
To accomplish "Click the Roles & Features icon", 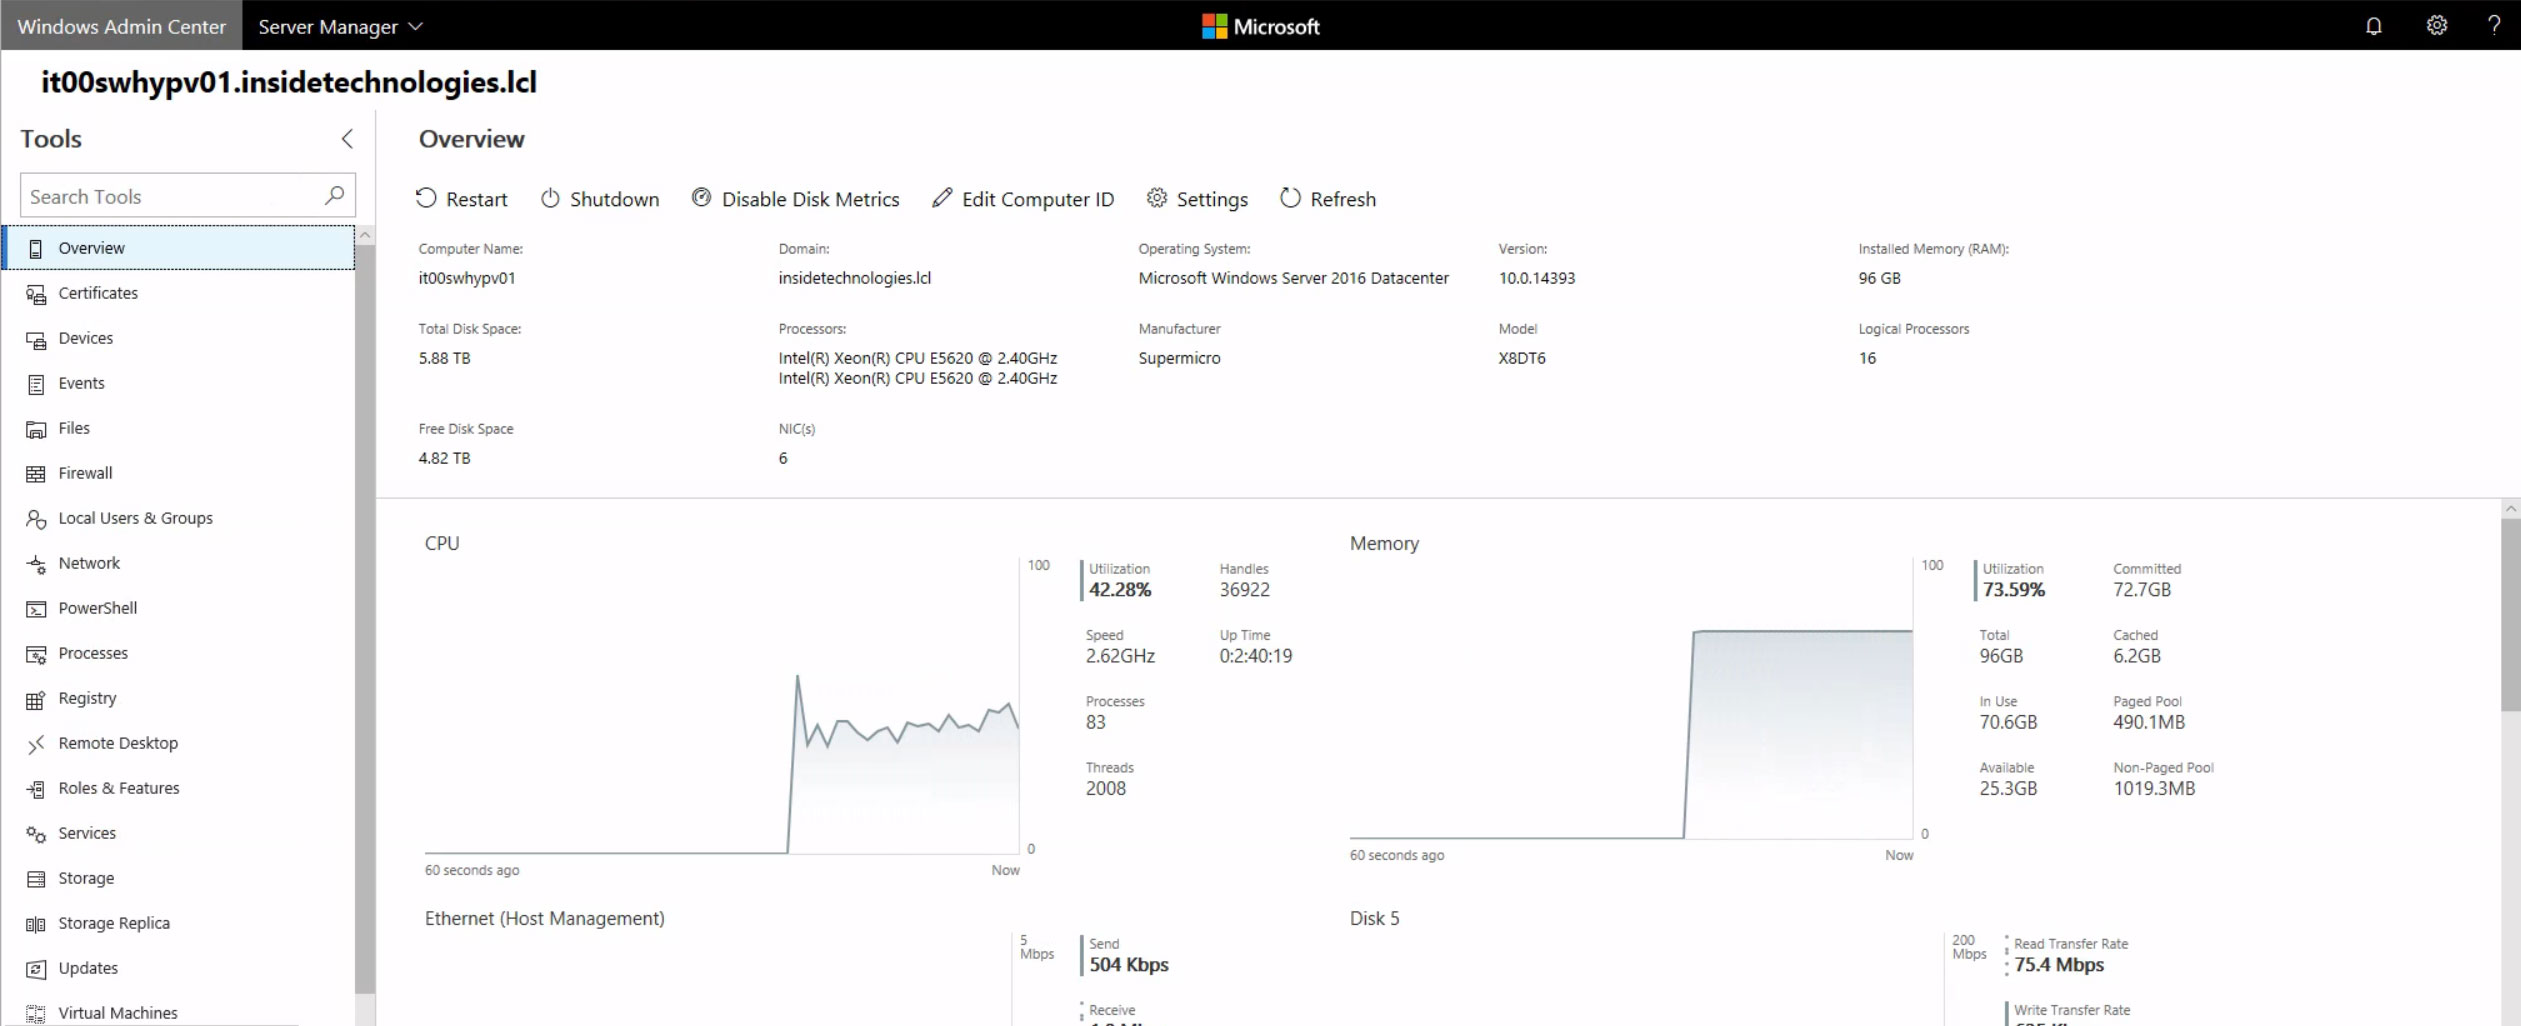I will click(x=36, y=789).
